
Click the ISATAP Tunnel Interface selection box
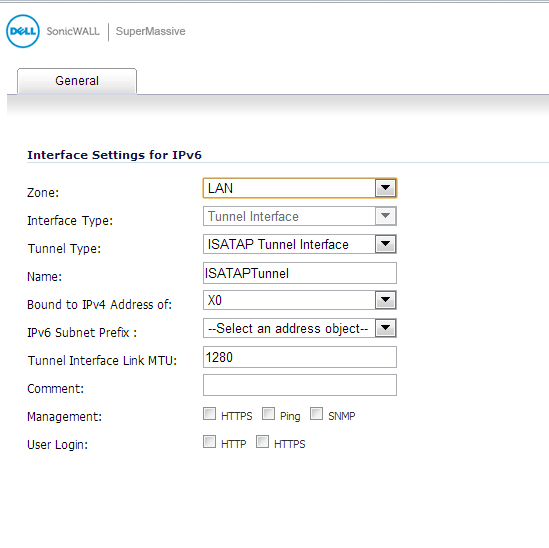(x=300, y=244)
